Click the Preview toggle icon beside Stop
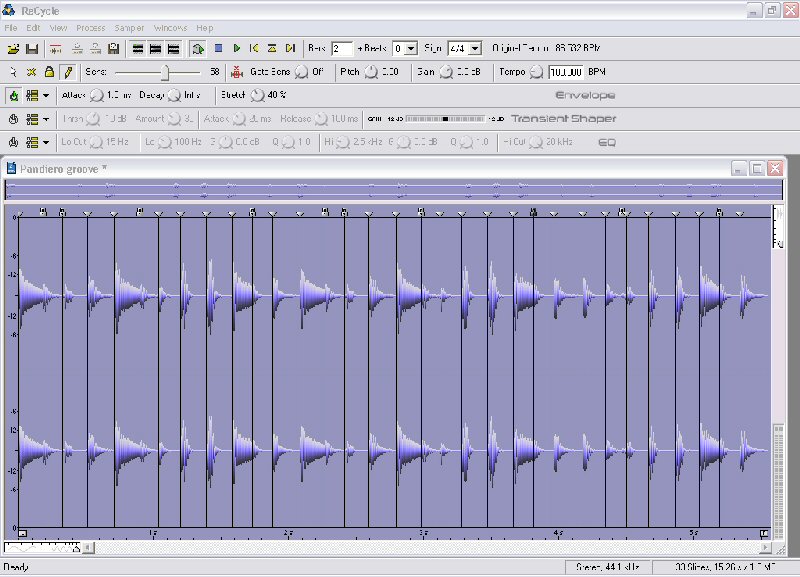 [198, 48]
